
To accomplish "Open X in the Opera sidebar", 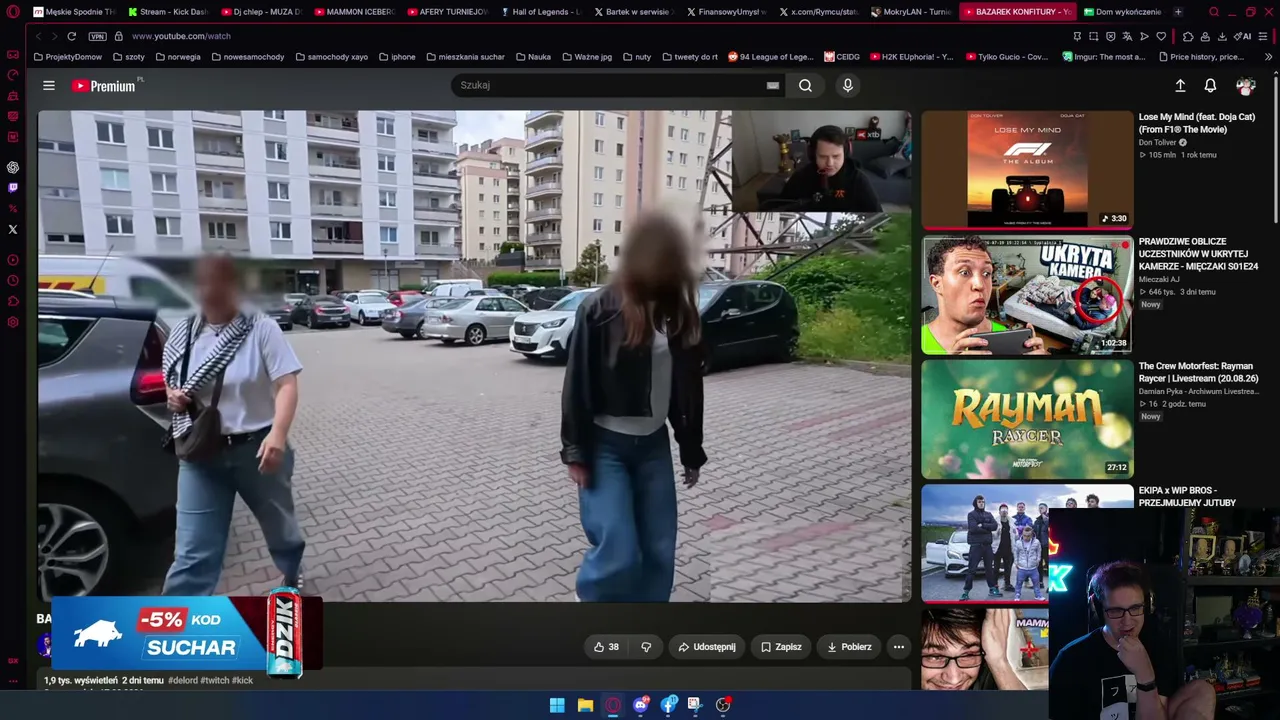I will 13,229.
